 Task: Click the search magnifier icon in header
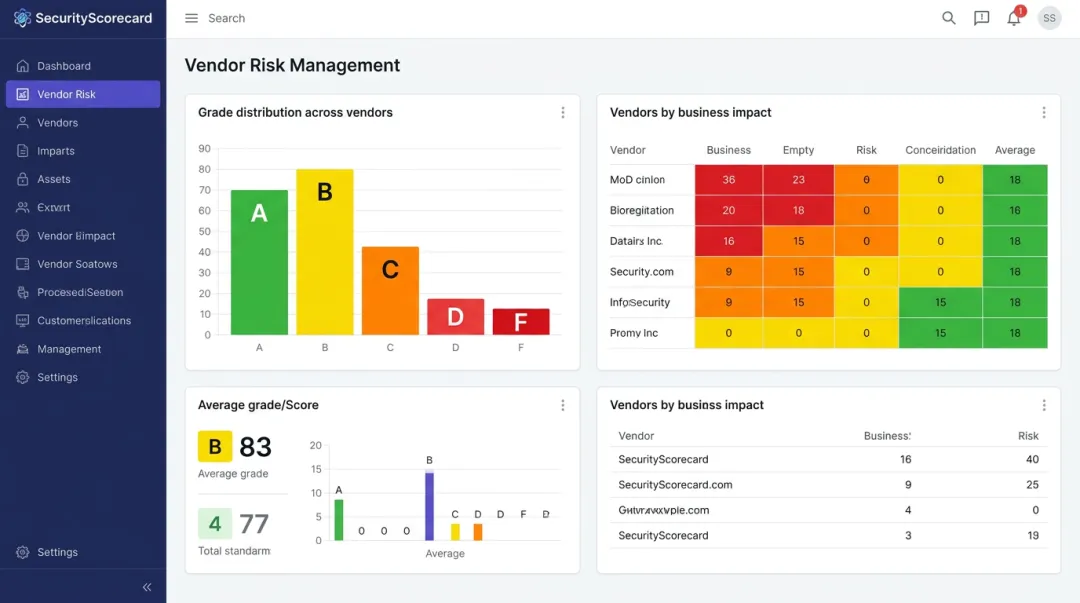[948, 18]
